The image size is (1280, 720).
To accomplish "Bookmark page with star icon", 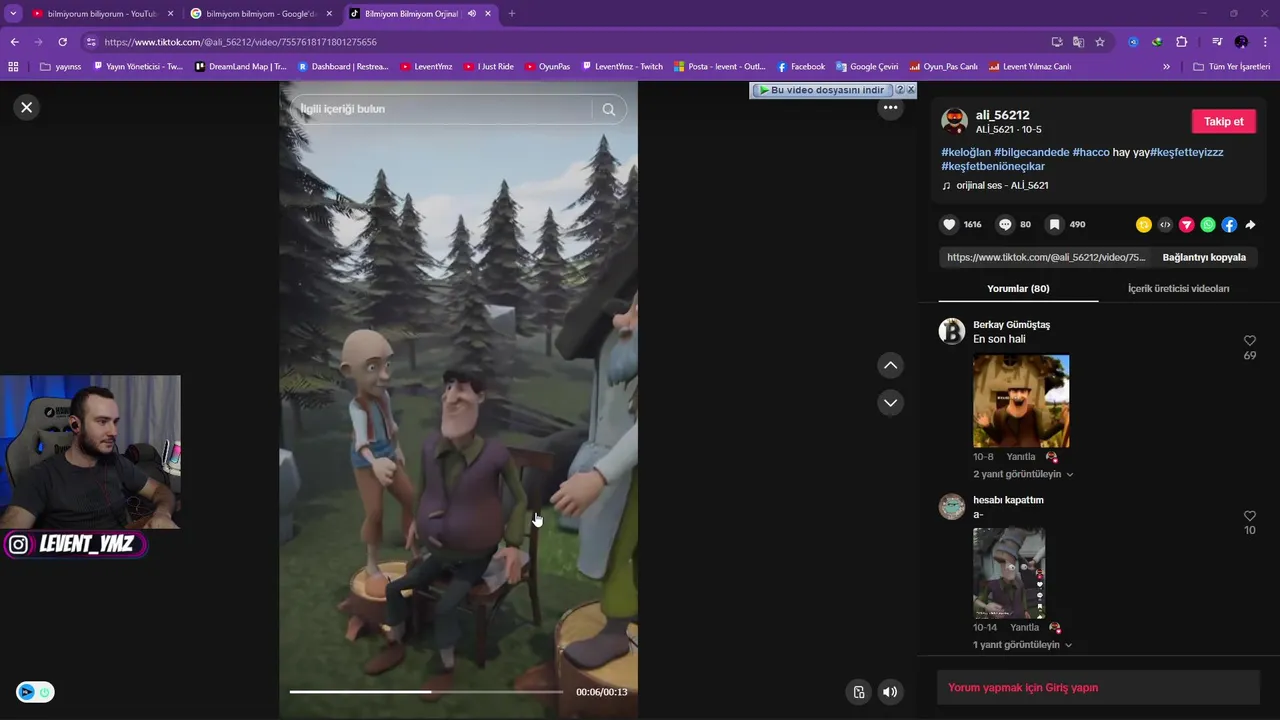I will point(1100,42).
